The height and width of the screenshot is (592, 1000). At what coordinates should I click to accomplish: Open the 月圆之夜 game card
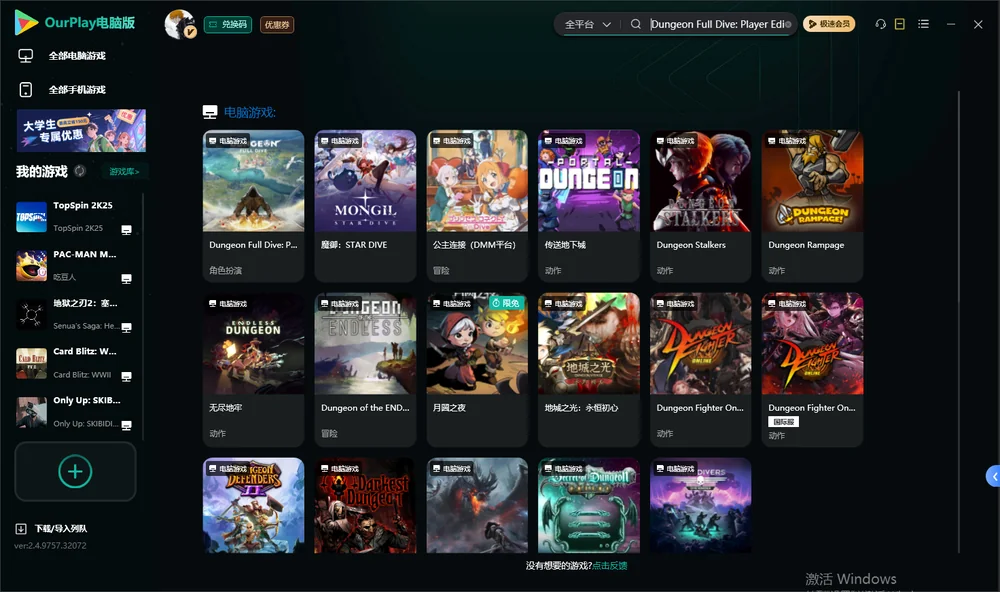click(x=477, y=369)
